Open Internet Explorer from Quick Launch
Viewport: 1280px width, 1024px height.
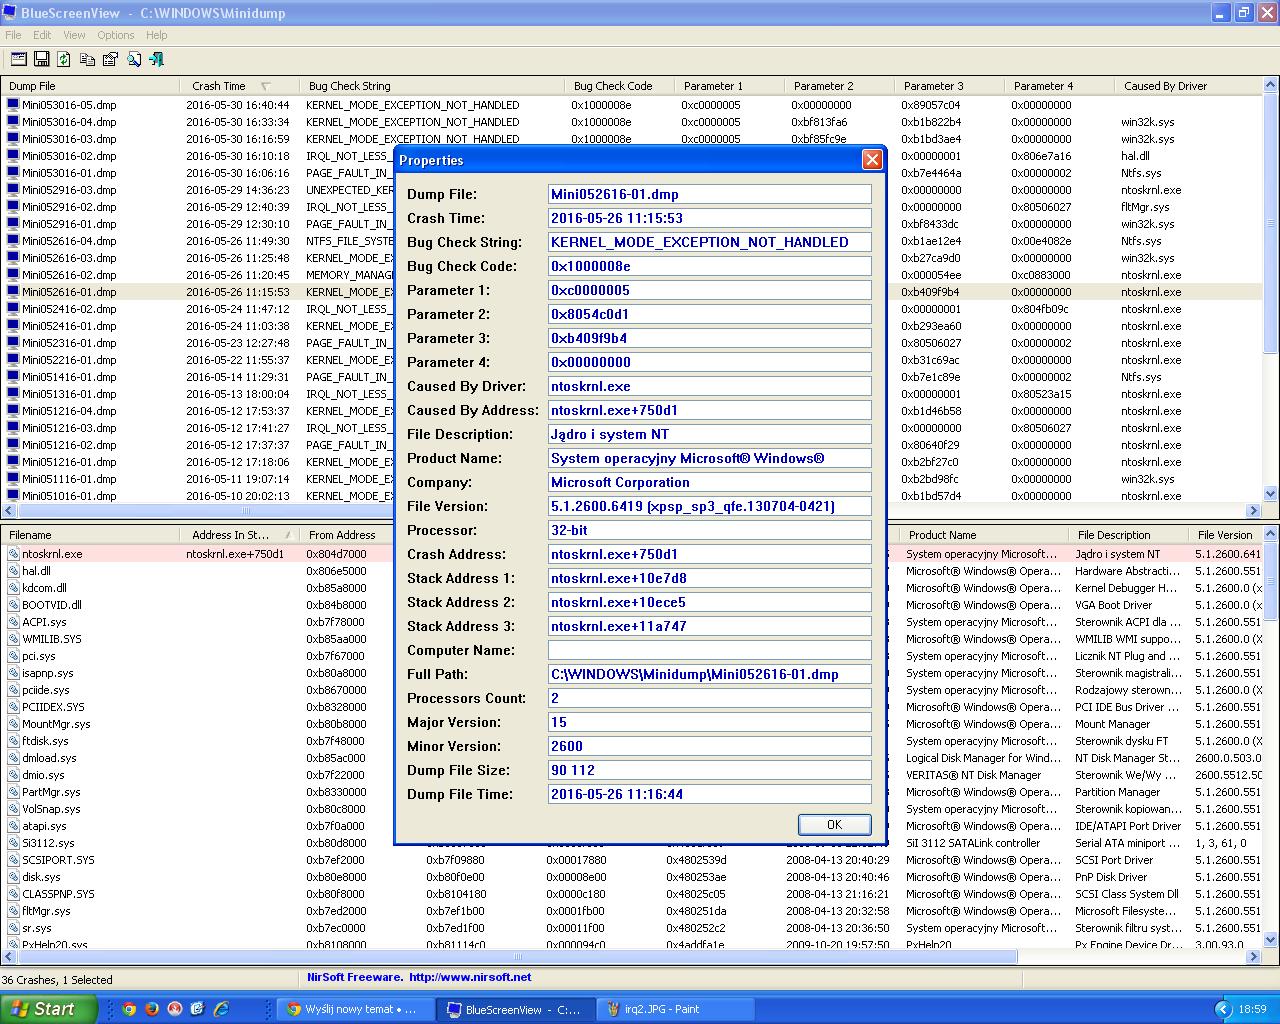point(221,1009)
